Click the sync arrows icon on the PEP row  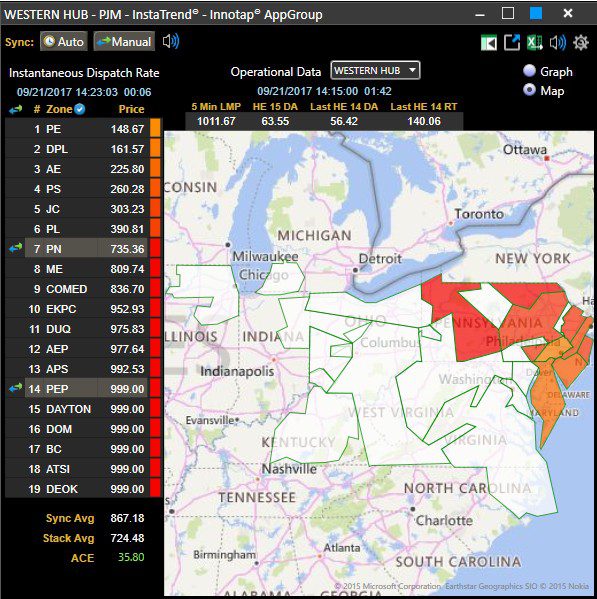point(16,389)
